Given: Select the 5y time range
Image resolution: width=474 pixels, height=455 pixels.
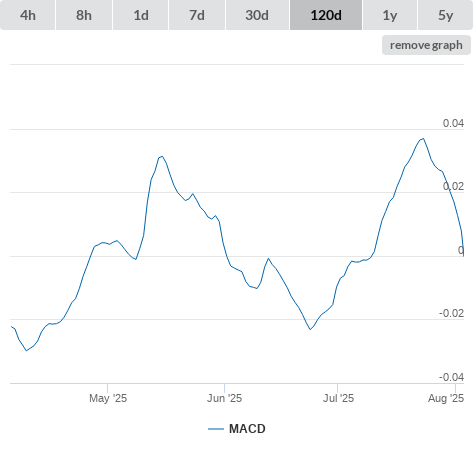Looking at the screenshot, I should [x=445, y=15].
